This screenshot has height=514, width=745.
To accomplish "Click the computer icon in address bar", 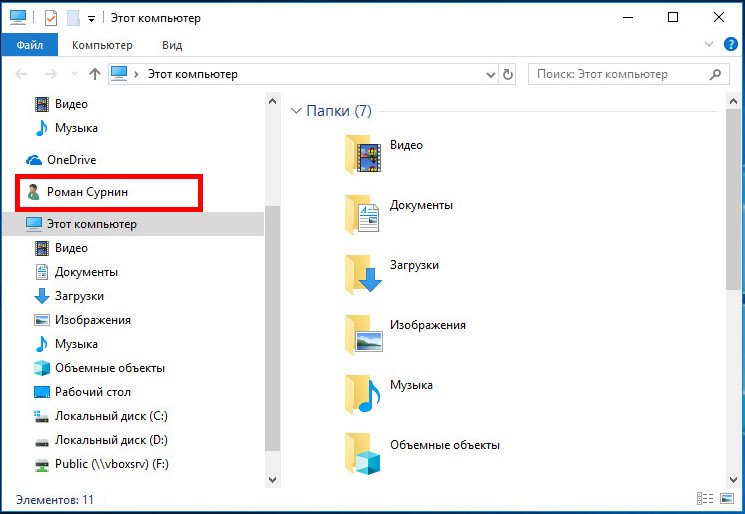I will [x=119, y=74].
